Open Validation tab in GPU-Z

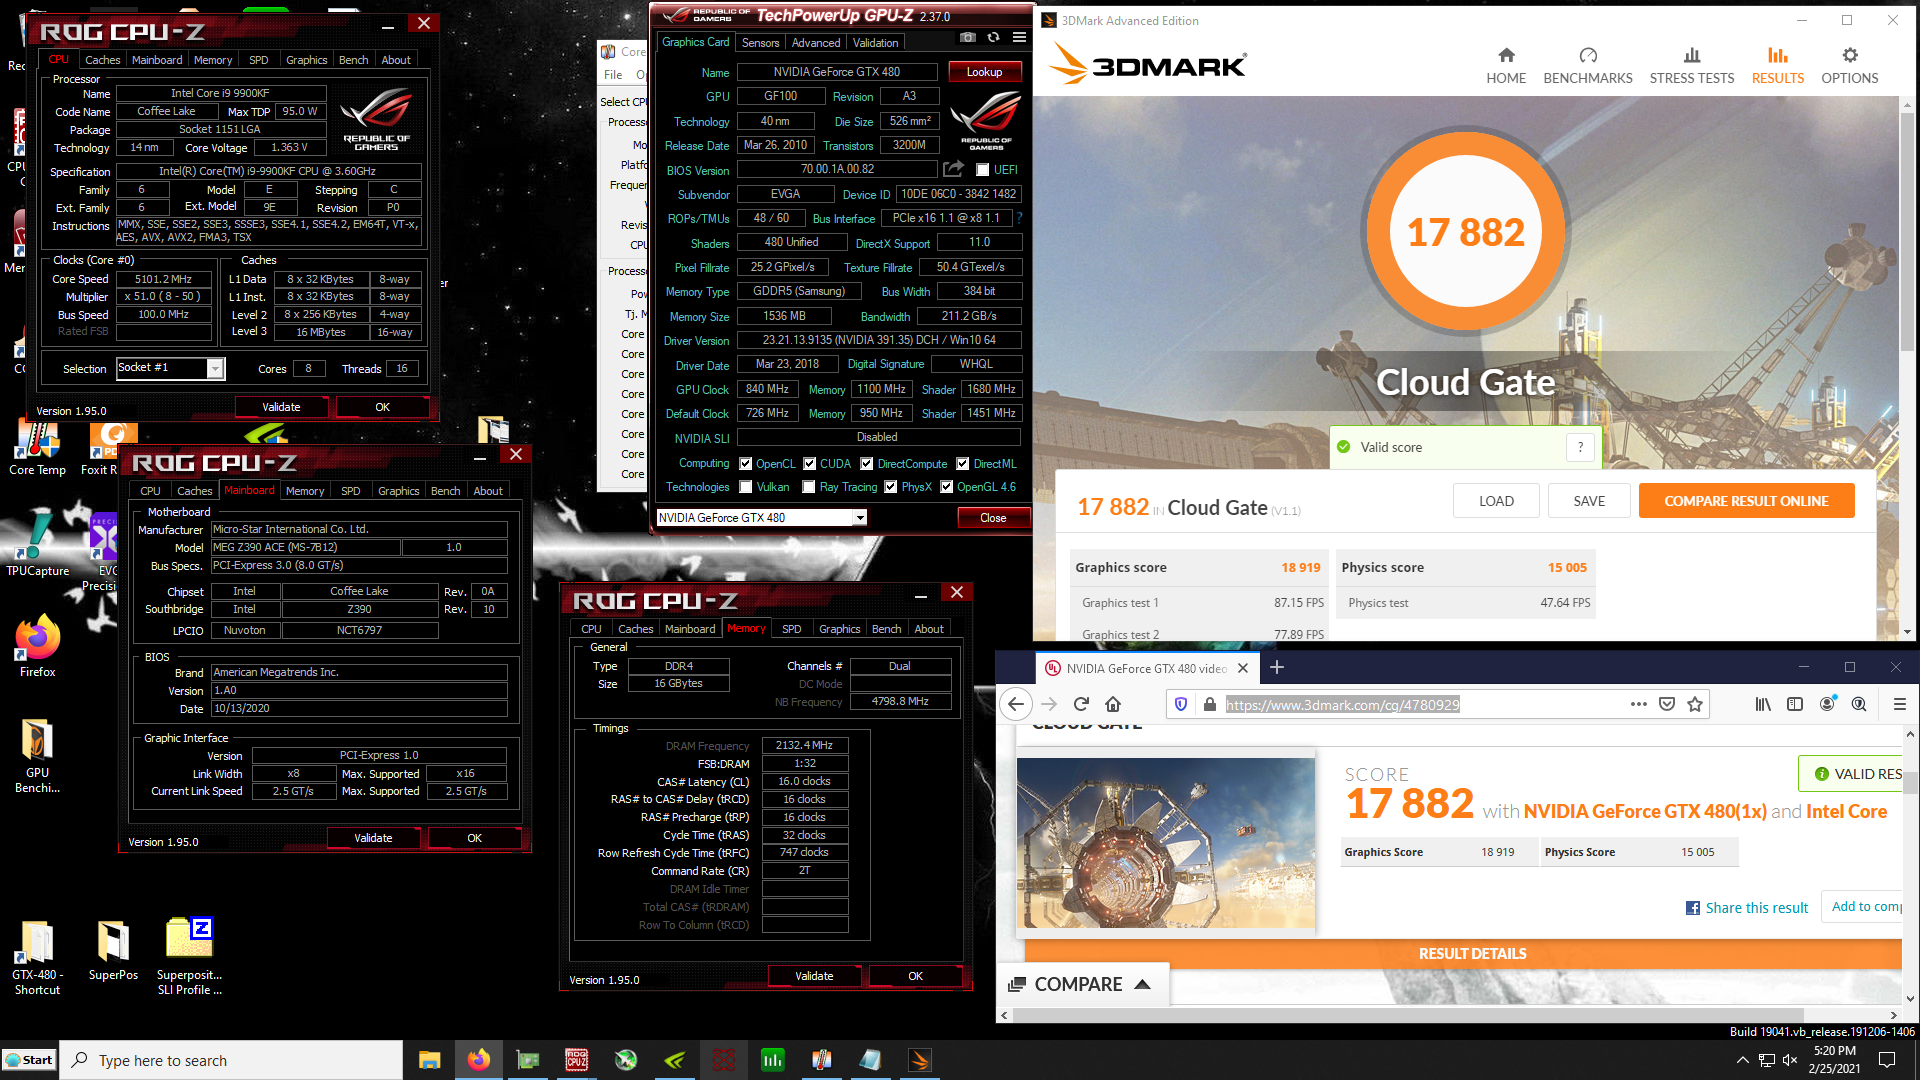pos(875,43)
